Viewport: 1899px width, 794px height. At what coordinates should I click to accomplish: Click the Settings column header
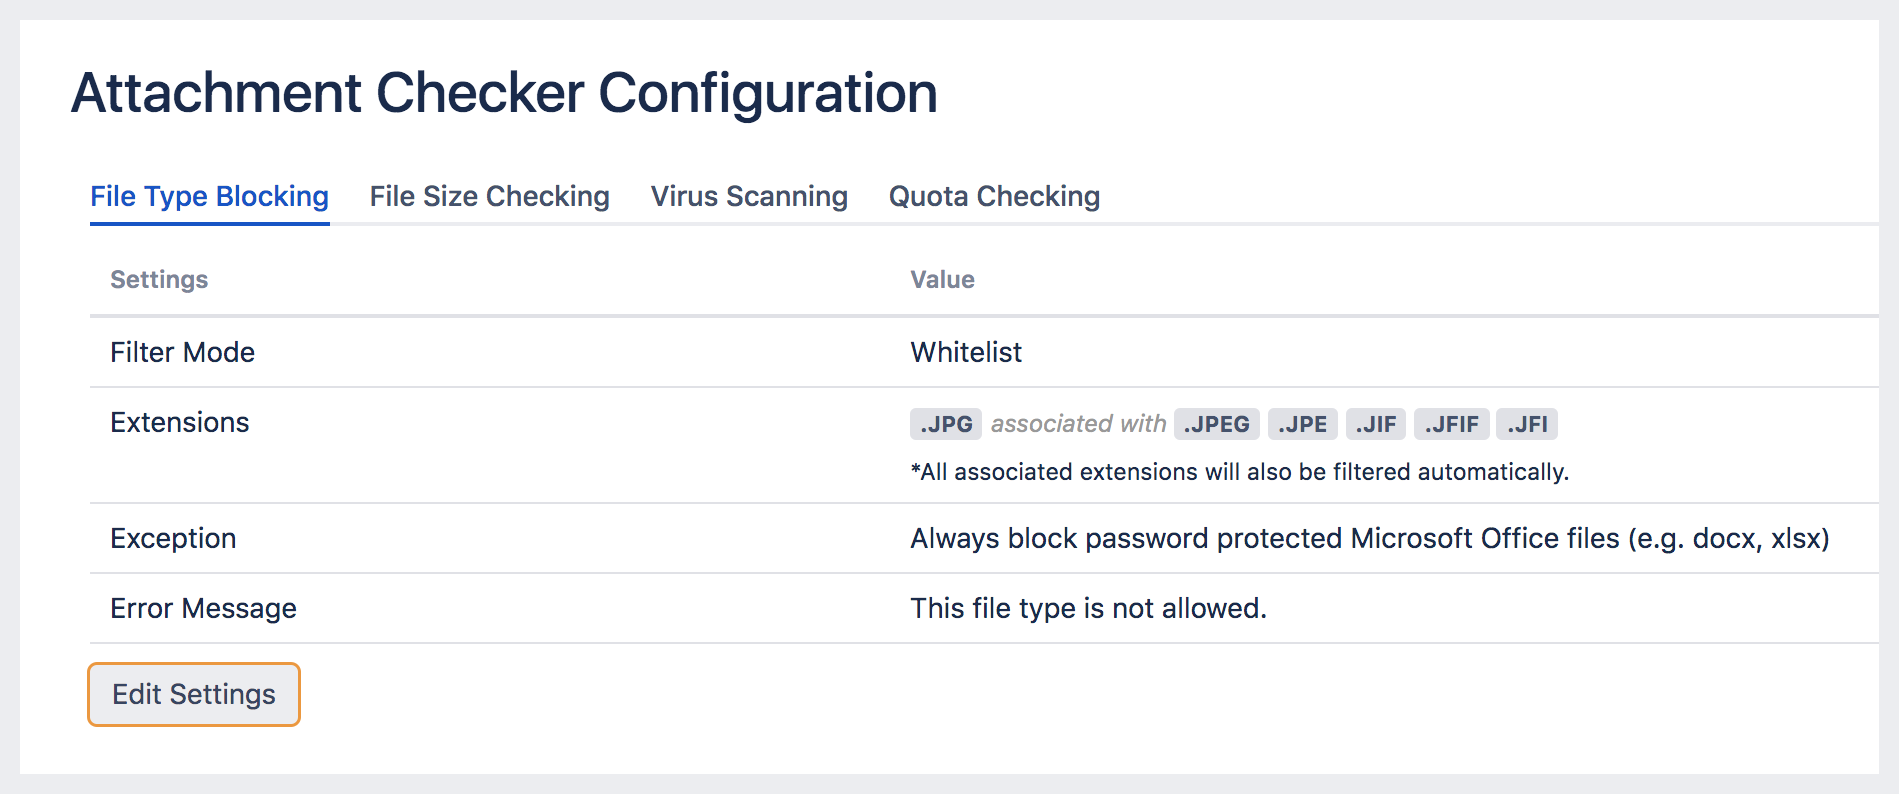point(159,279)
